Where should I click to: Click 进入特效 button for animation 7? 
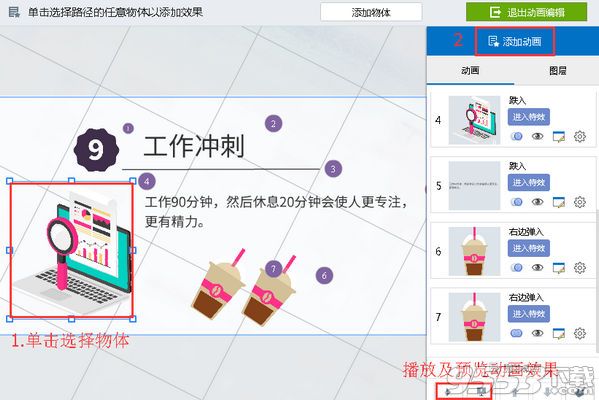(x=529, y=314)
